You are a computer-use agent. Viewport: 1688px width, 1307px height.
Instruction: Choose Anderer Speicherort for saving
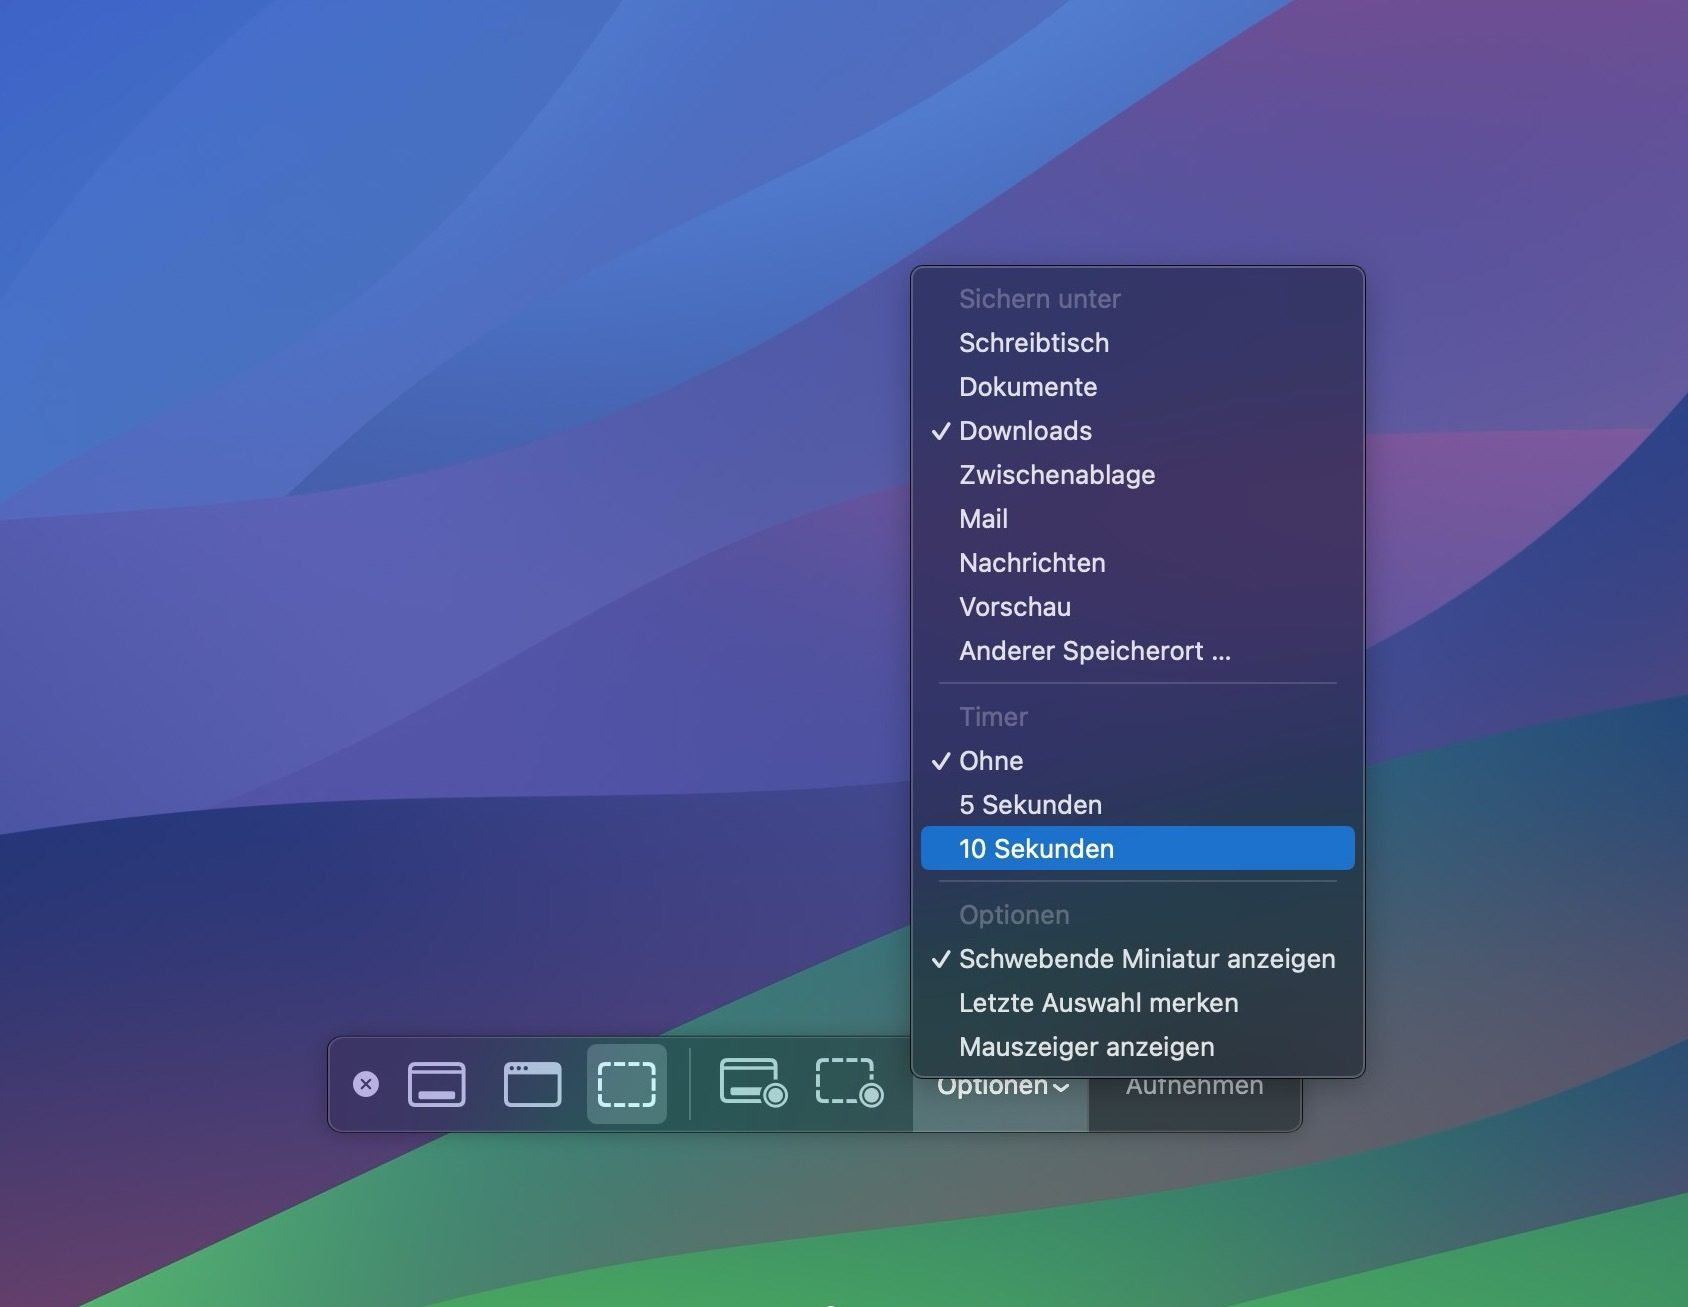point(1095,651)
